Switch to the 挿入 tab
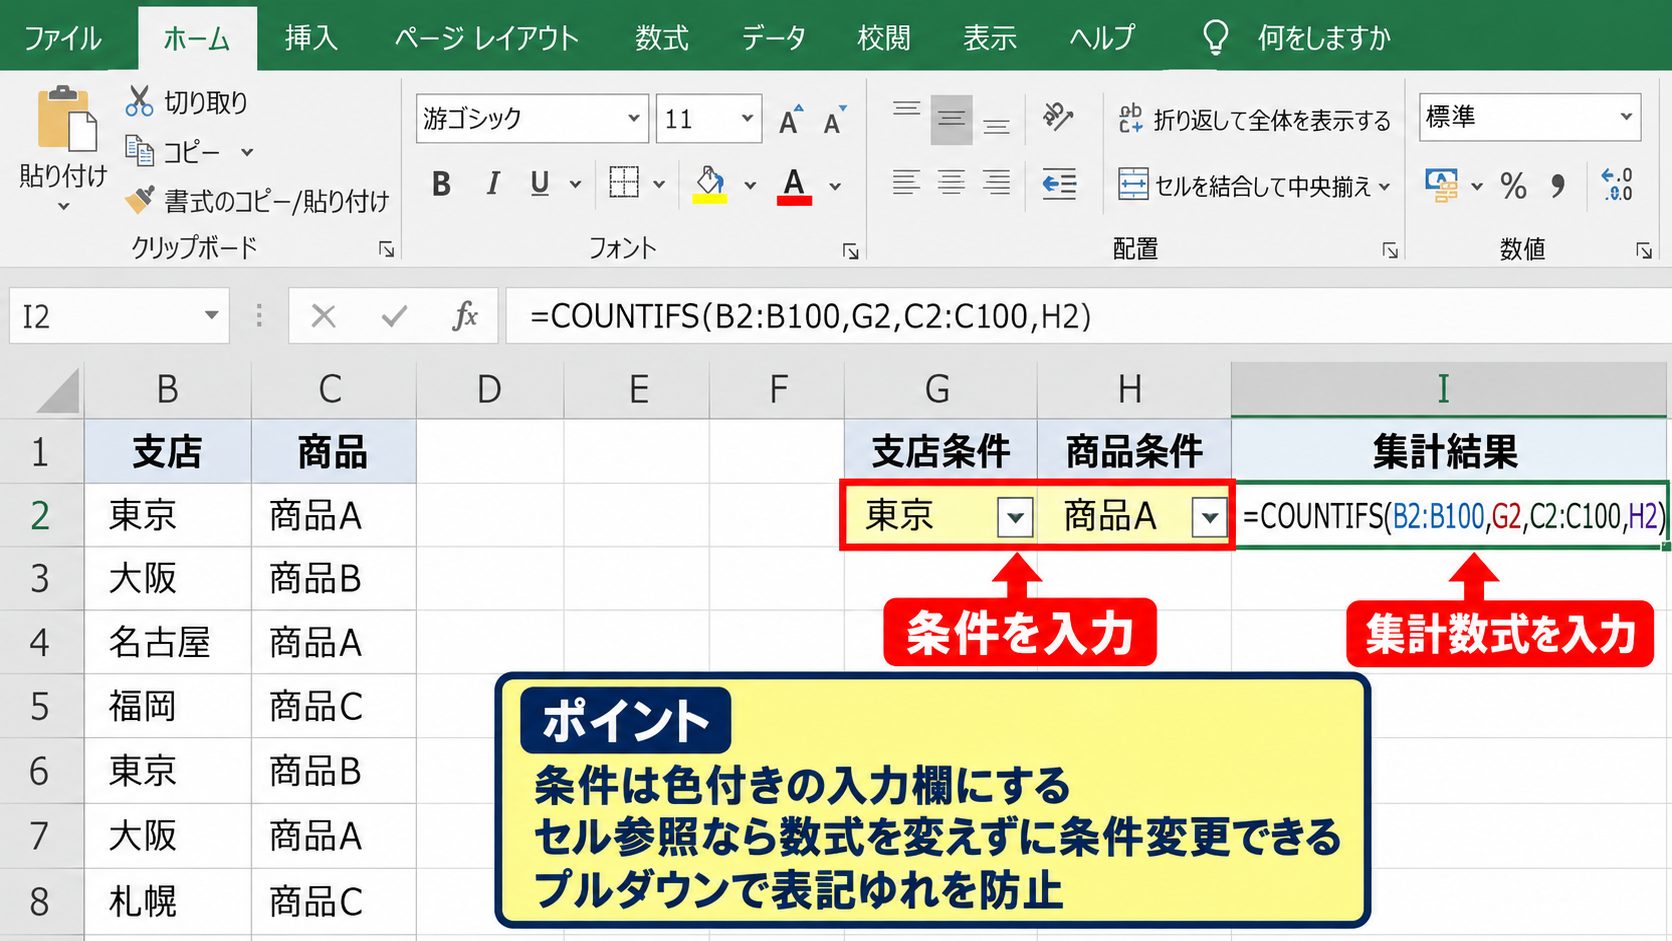1672x941 pixels. coord(311,38)
